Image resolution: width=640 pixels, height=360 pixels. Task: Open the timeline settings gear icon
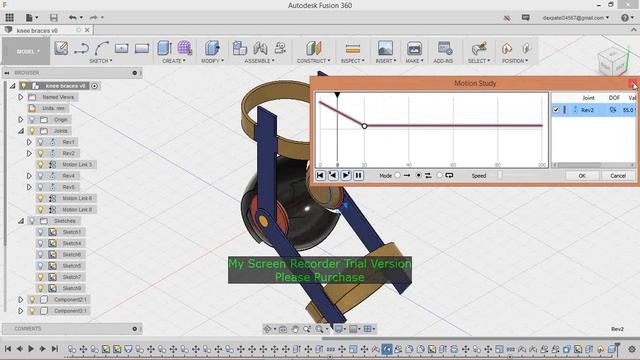632,349
